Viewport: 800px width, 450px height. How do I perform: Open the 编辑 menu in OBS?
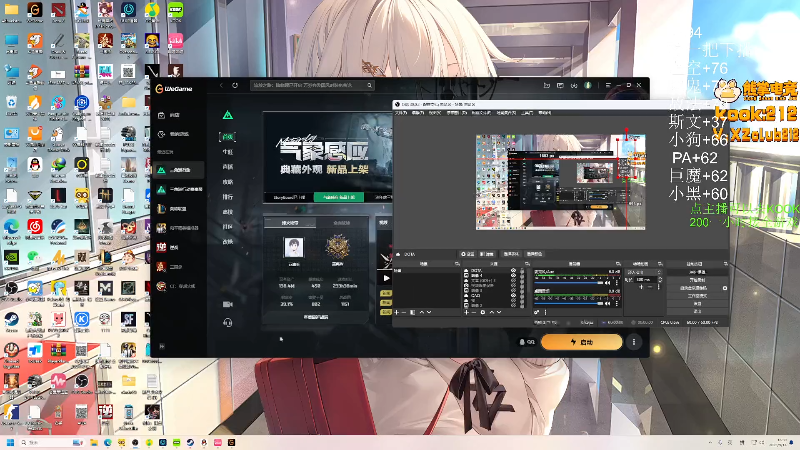(x=418, y=113)
